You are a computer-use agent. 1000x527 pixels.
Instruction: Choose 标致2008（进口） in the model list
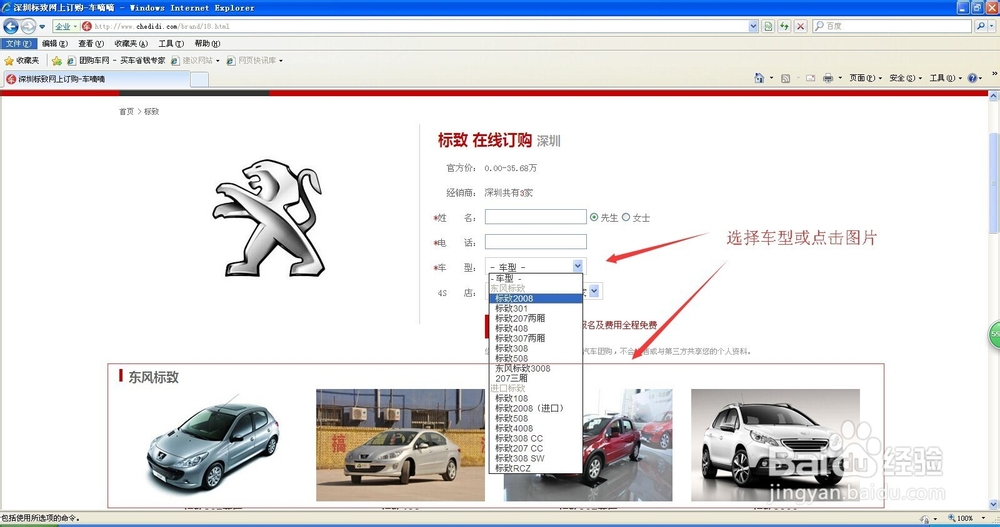(x=536, y=408)
